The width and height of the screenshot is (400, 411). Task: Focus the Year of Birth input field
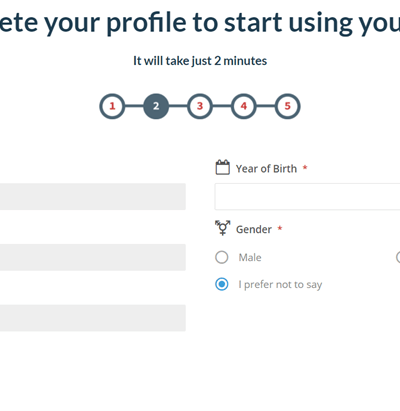pyautogui.click(x=307, y=196)
